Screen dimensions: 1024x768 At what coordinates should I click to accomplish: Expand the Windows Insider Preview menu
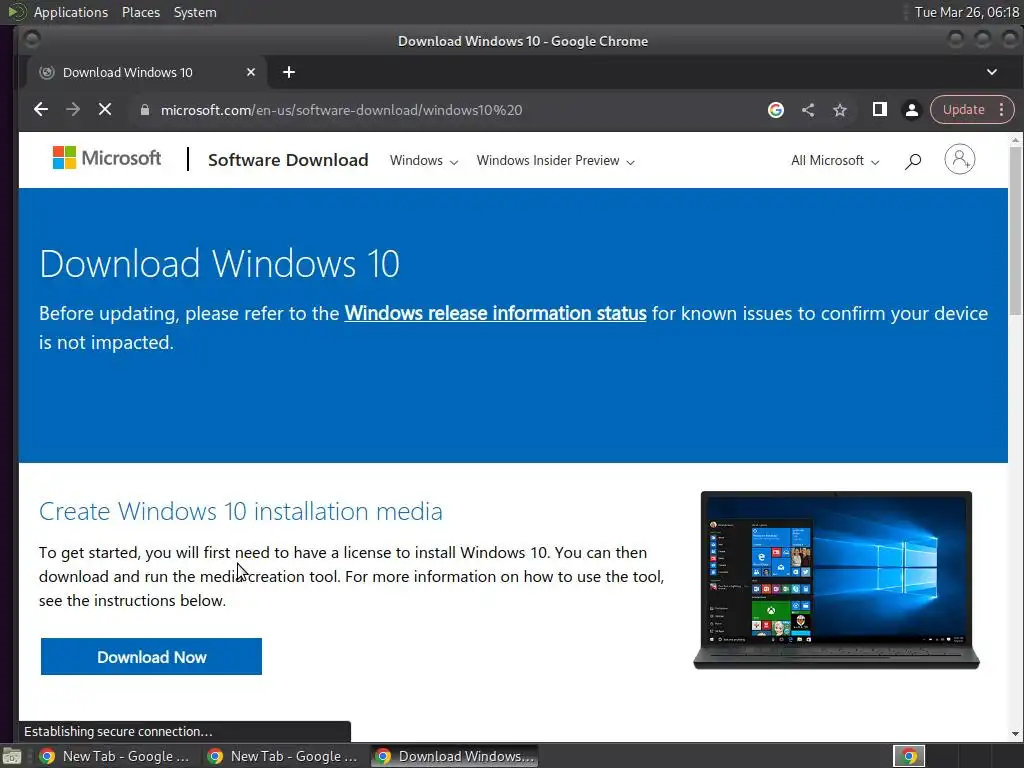555,161
